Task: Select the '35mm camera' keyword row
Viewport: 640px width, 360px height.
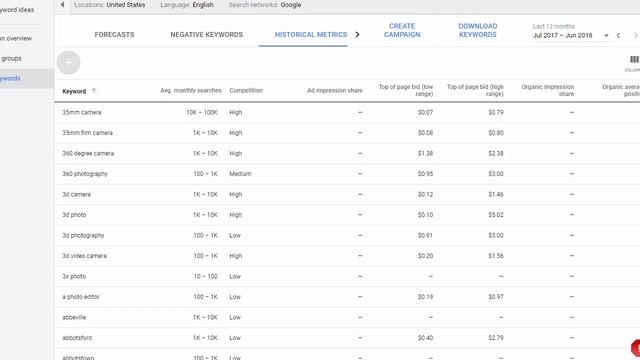Action: [82, 112]
